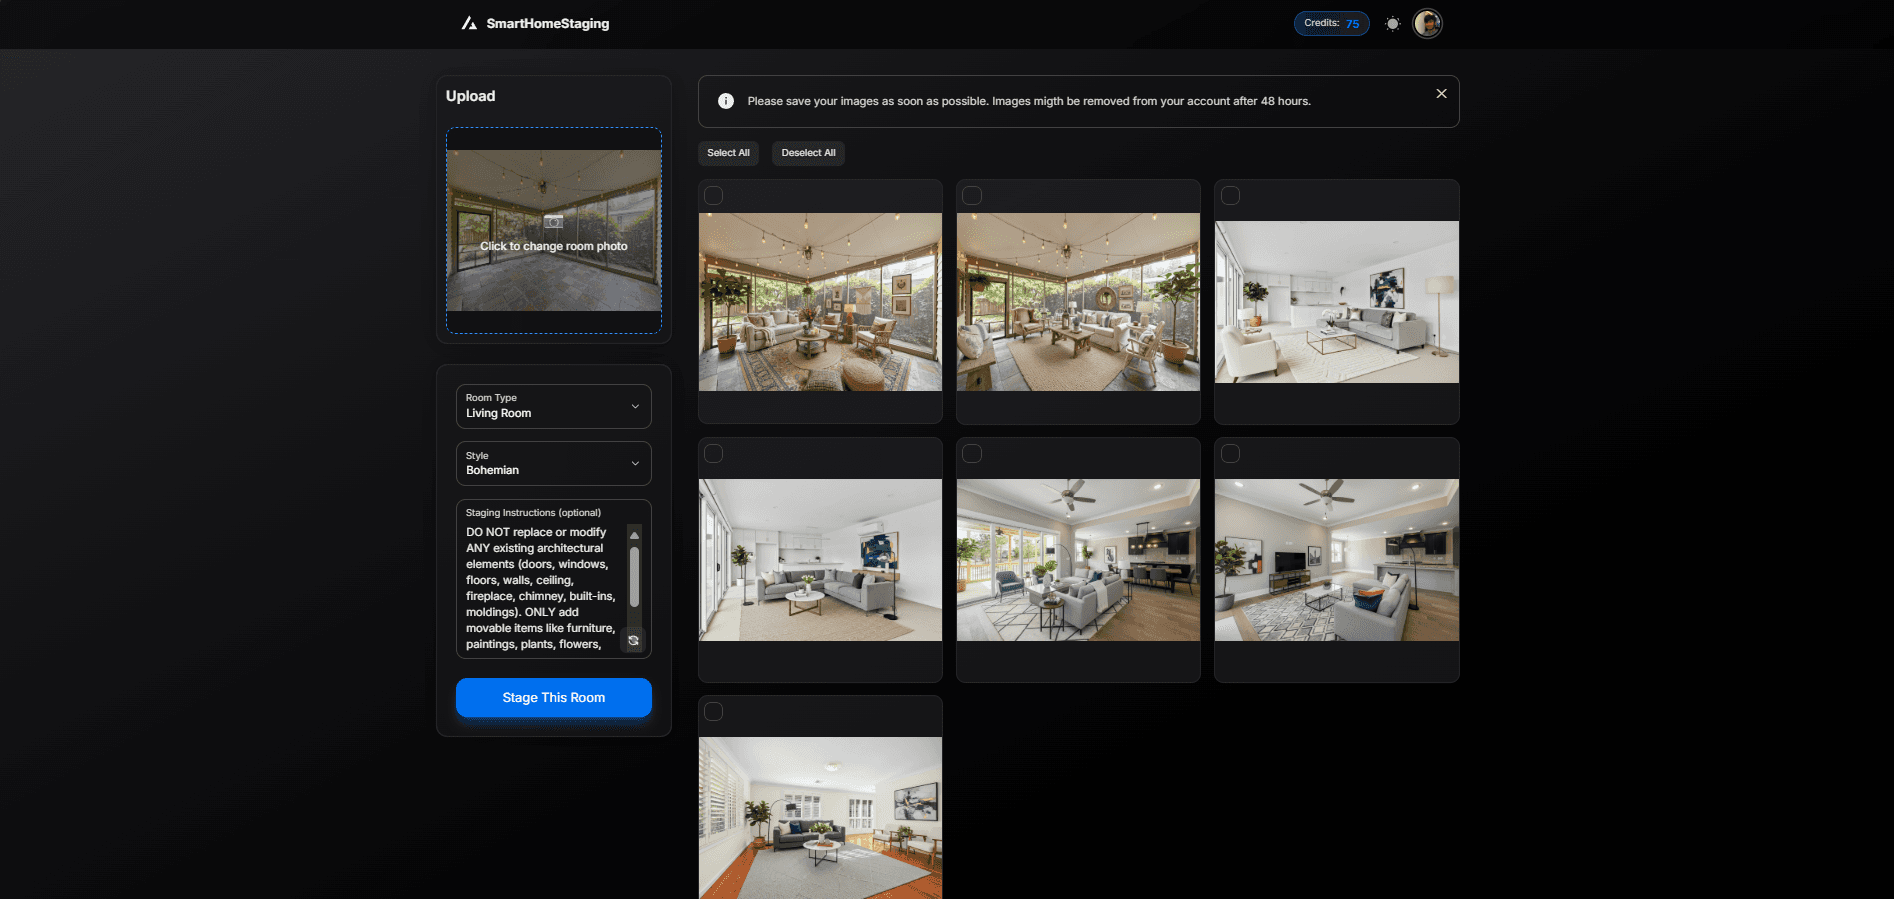Screen dimensions: 1894x899
Task: Open the second staged sunroom thumbnail
Action: pyautogui.click(x=1078, y=302)
